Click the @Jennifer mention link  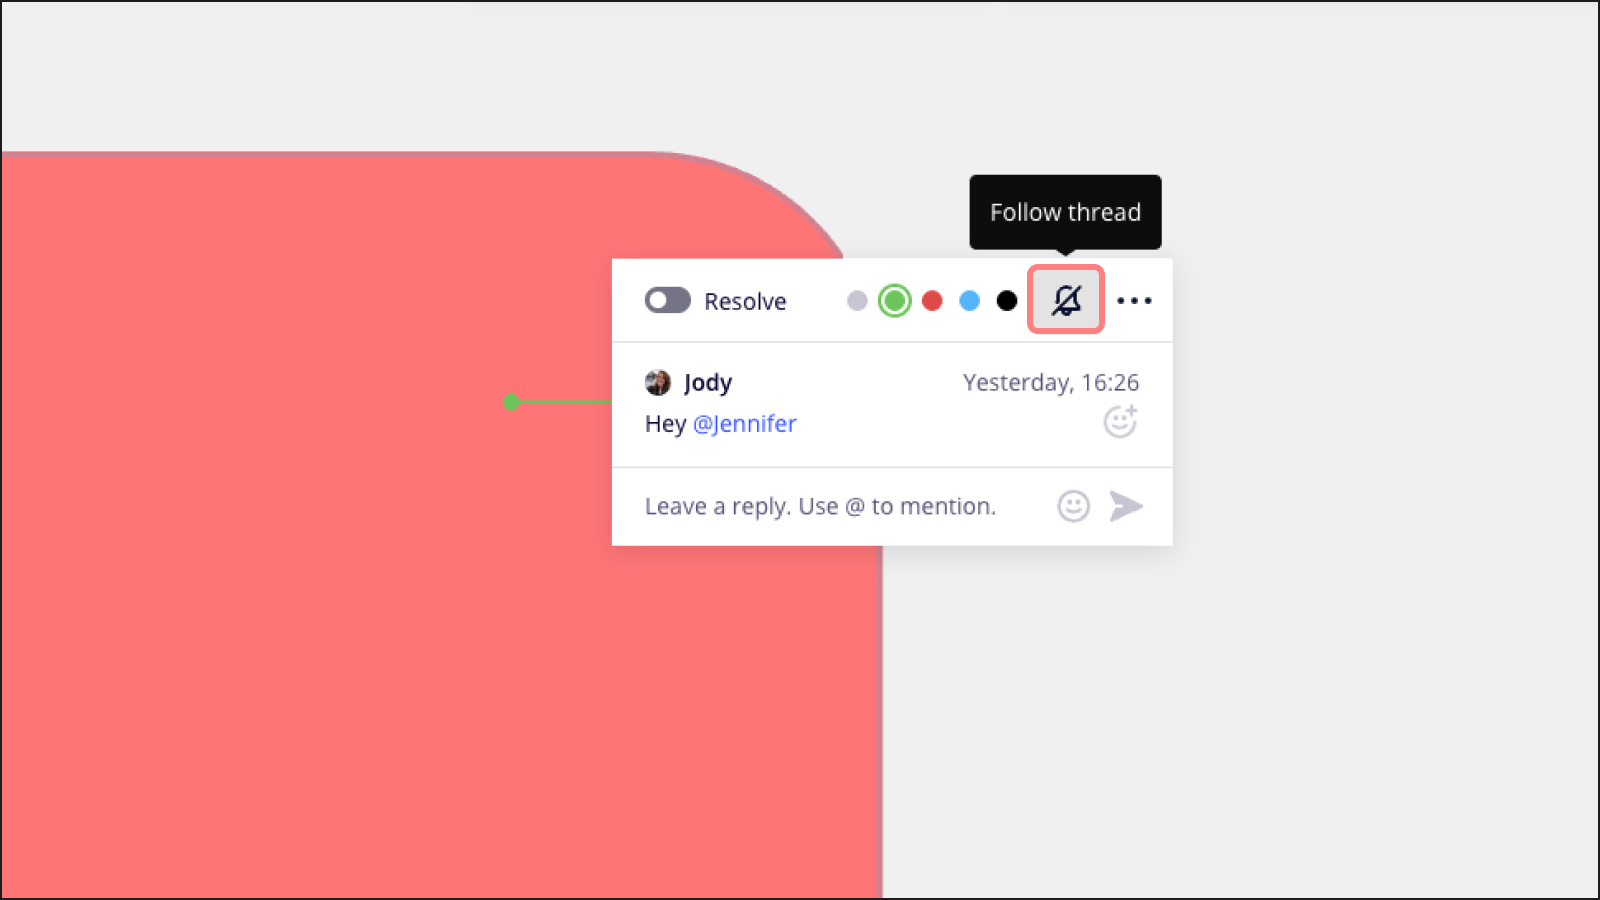(x=745, y=424)
